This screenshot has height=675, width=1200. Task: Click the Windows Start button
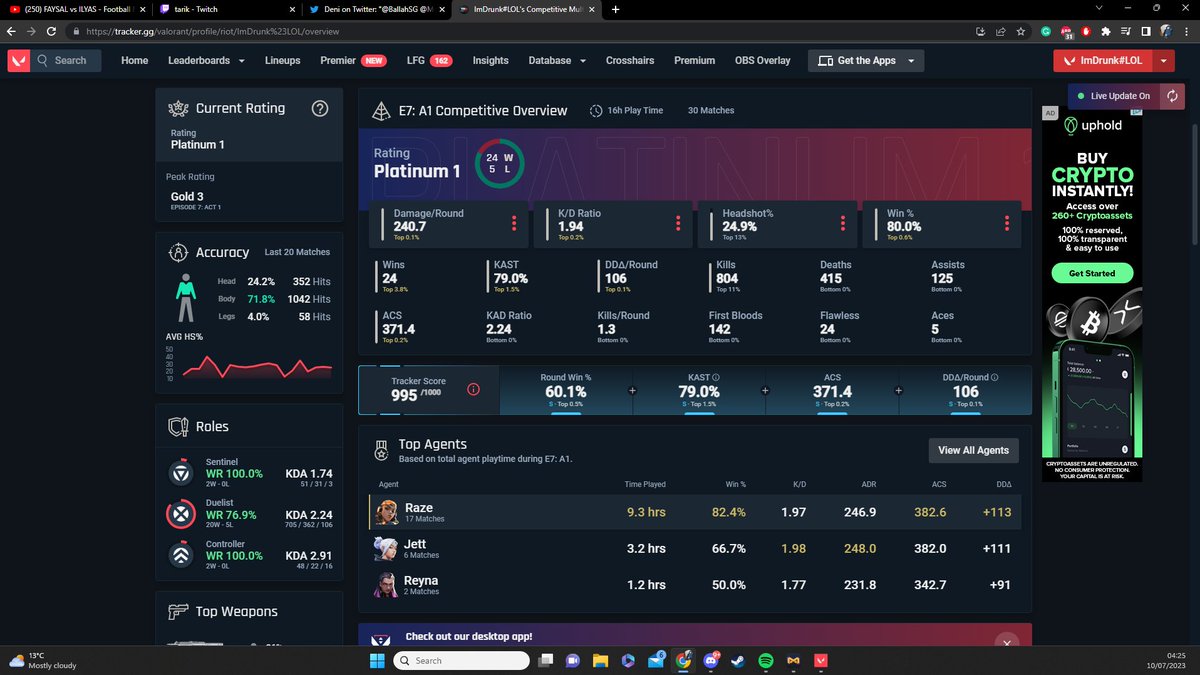pyautogui.click(x=377, y=661)
